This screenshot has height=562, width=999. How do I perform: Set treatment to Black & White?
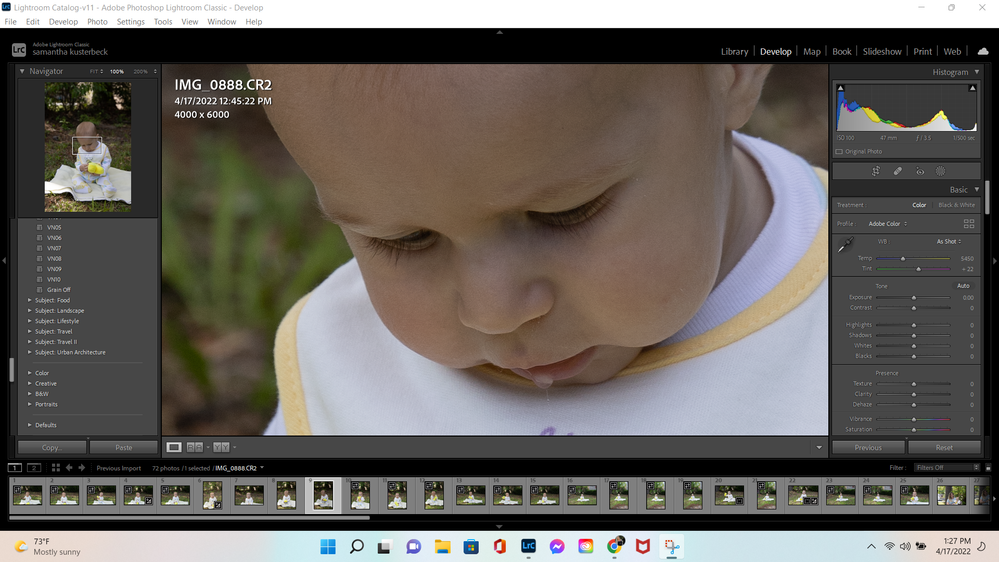coord(956,205)
